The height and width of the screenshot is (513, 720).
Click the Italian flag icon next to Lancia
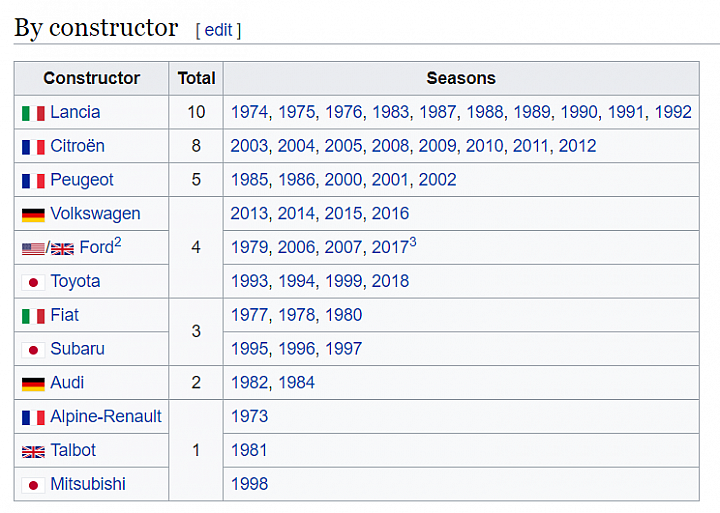33,113
